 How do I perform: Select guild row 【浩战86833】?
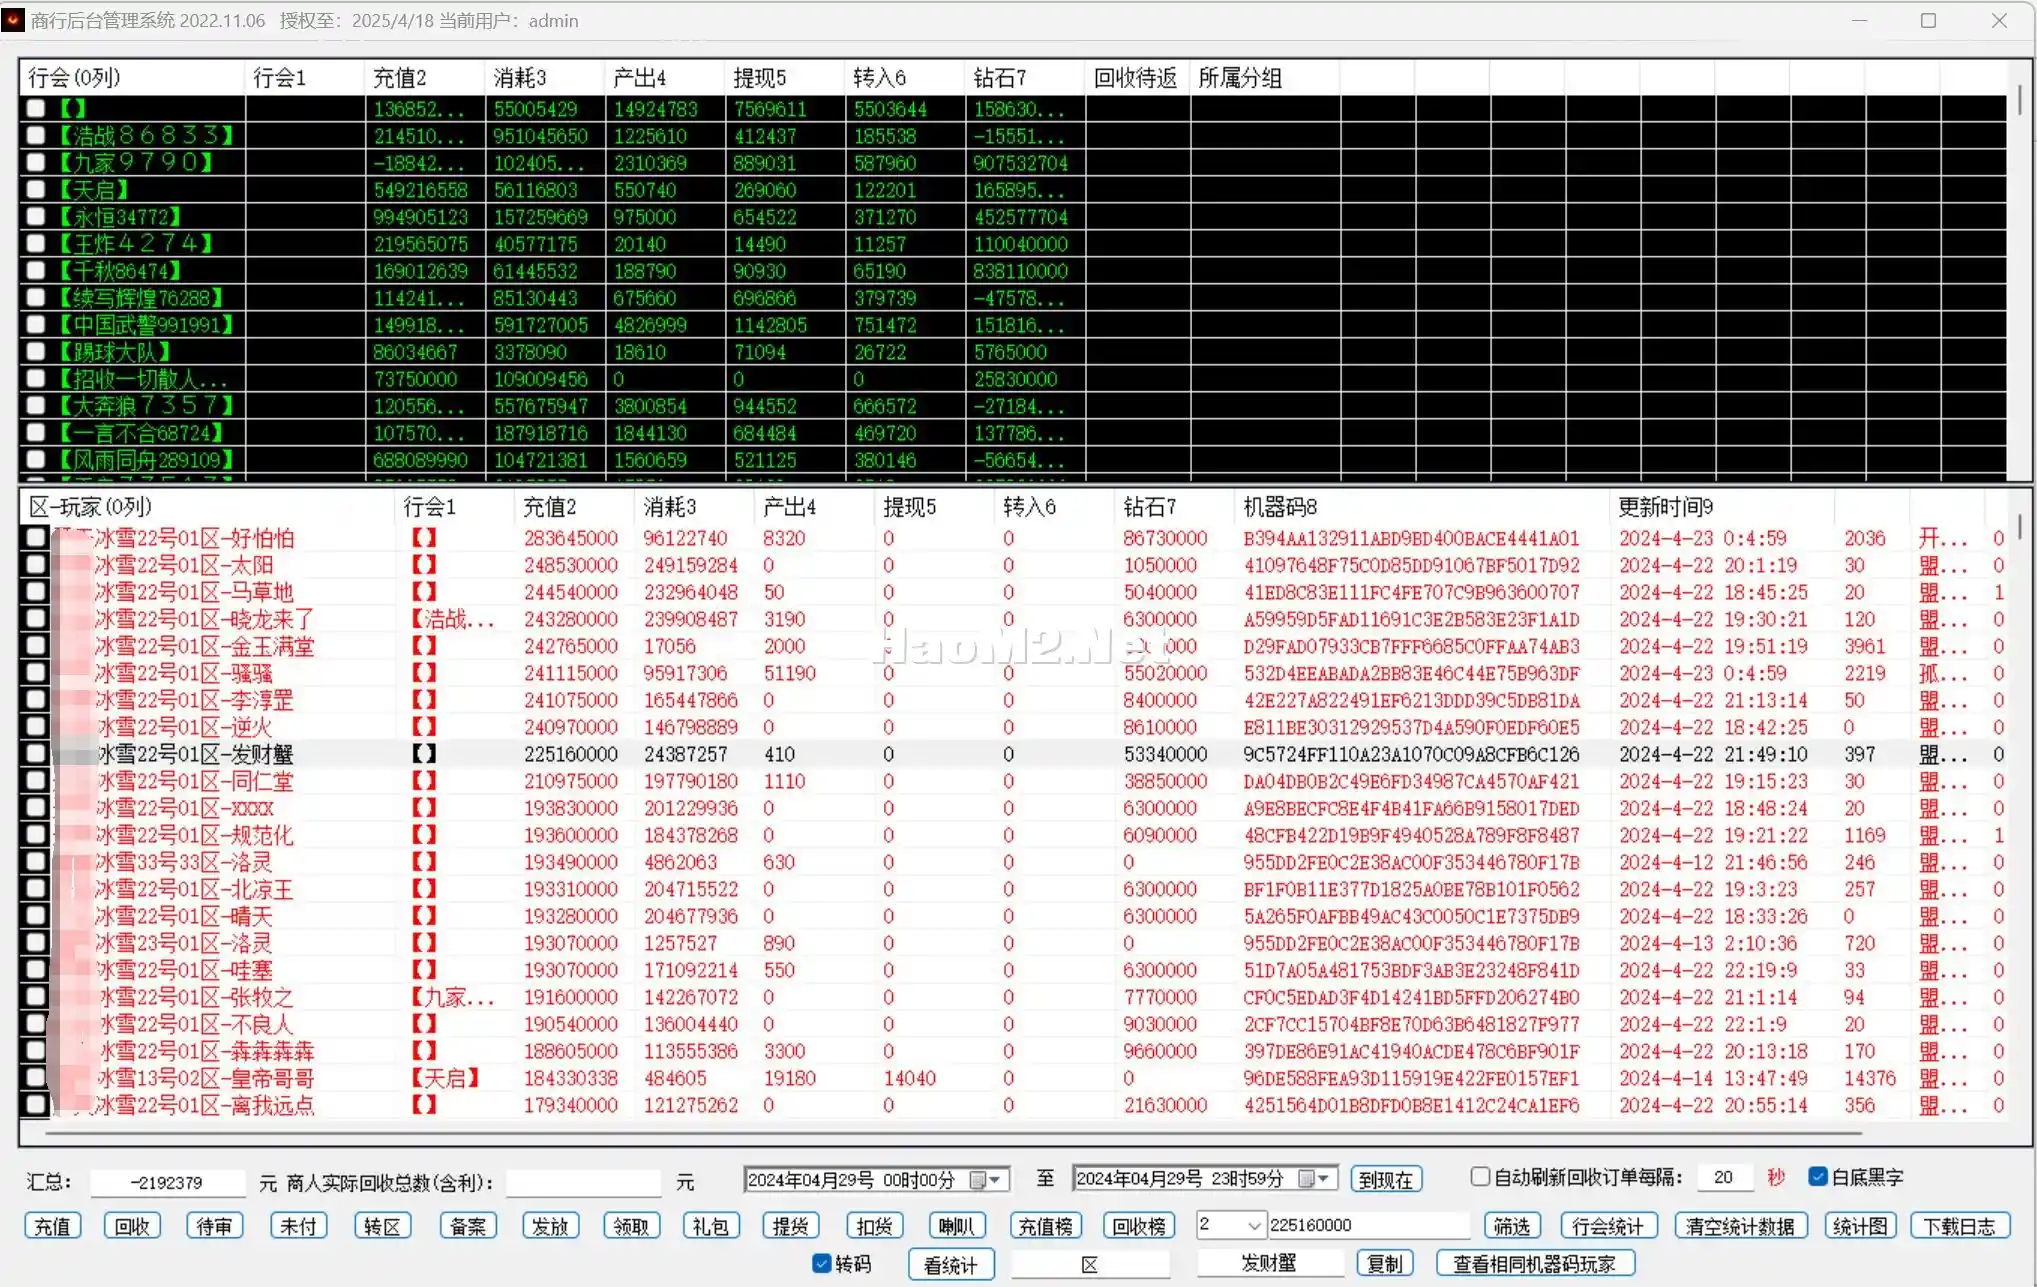[1012, 135]
